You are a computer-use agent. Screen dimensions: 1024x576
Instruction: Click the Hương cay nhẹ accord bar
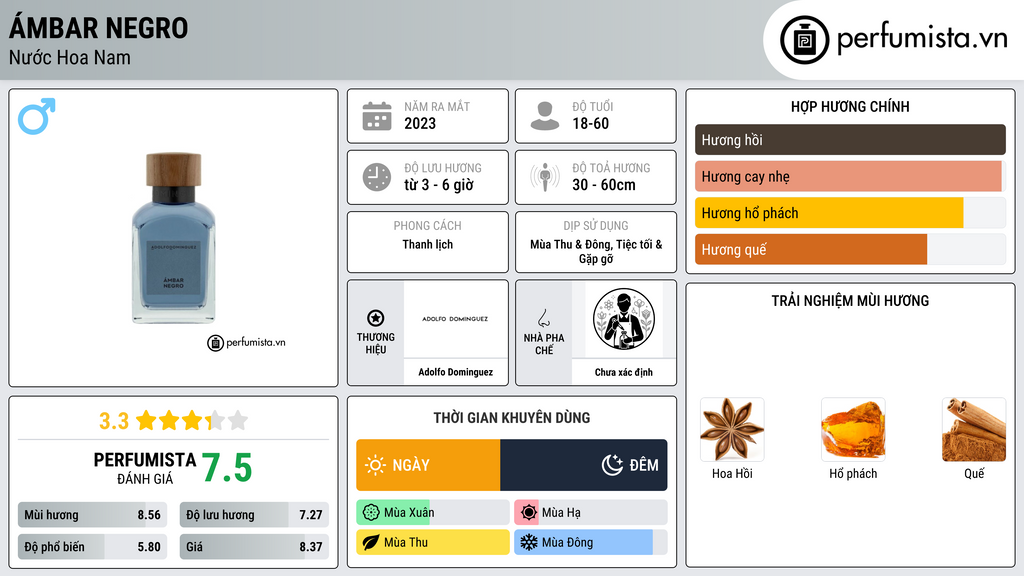pyautogui.click(x=850, y=176)
